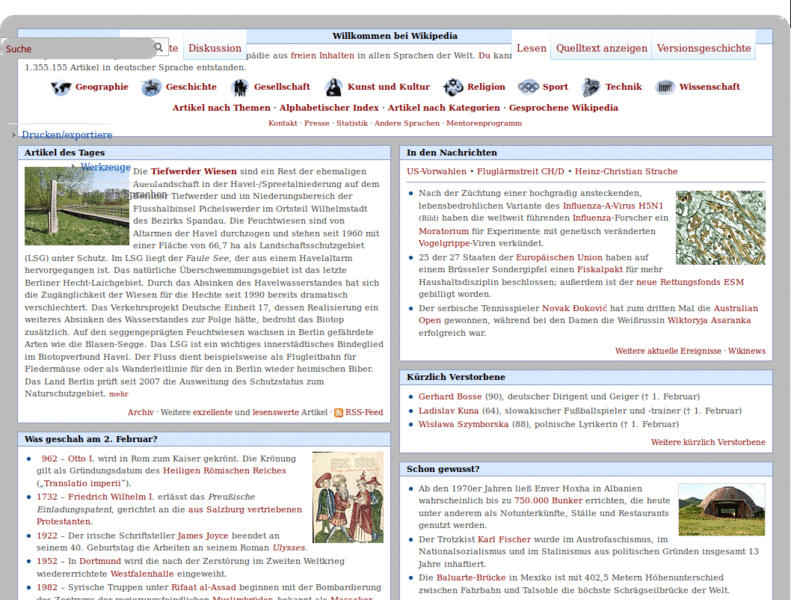Open the Wissenschaft portal link

710,87
